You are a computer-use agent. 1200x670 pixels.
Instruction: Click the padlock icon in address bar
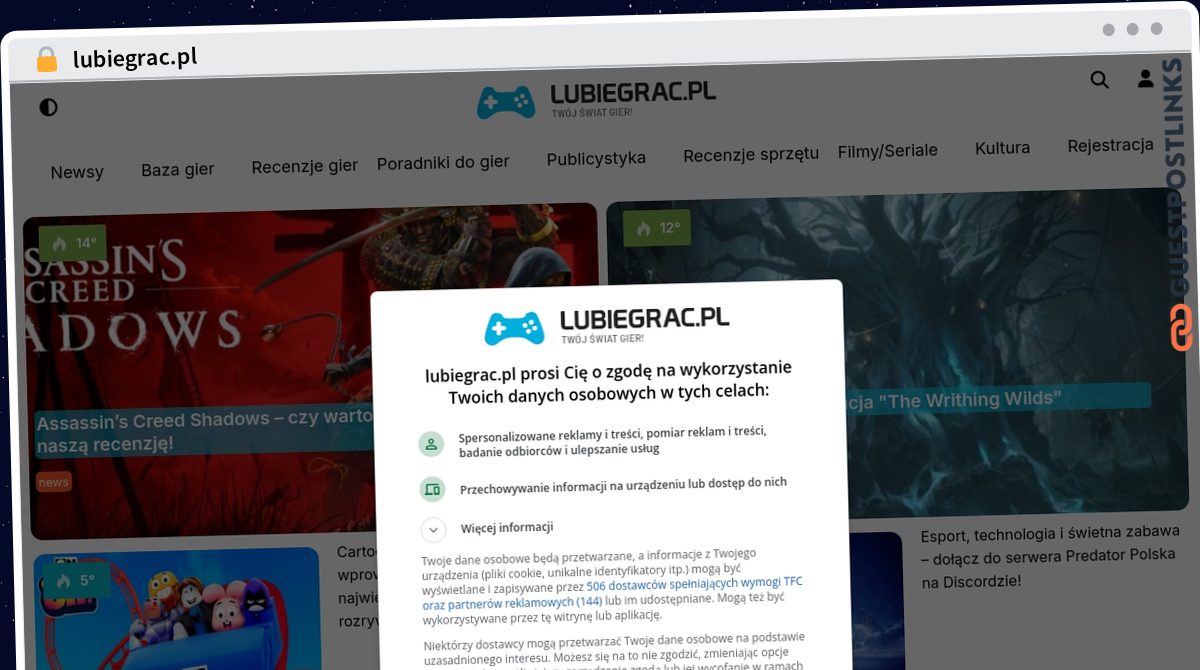[47, 59]
